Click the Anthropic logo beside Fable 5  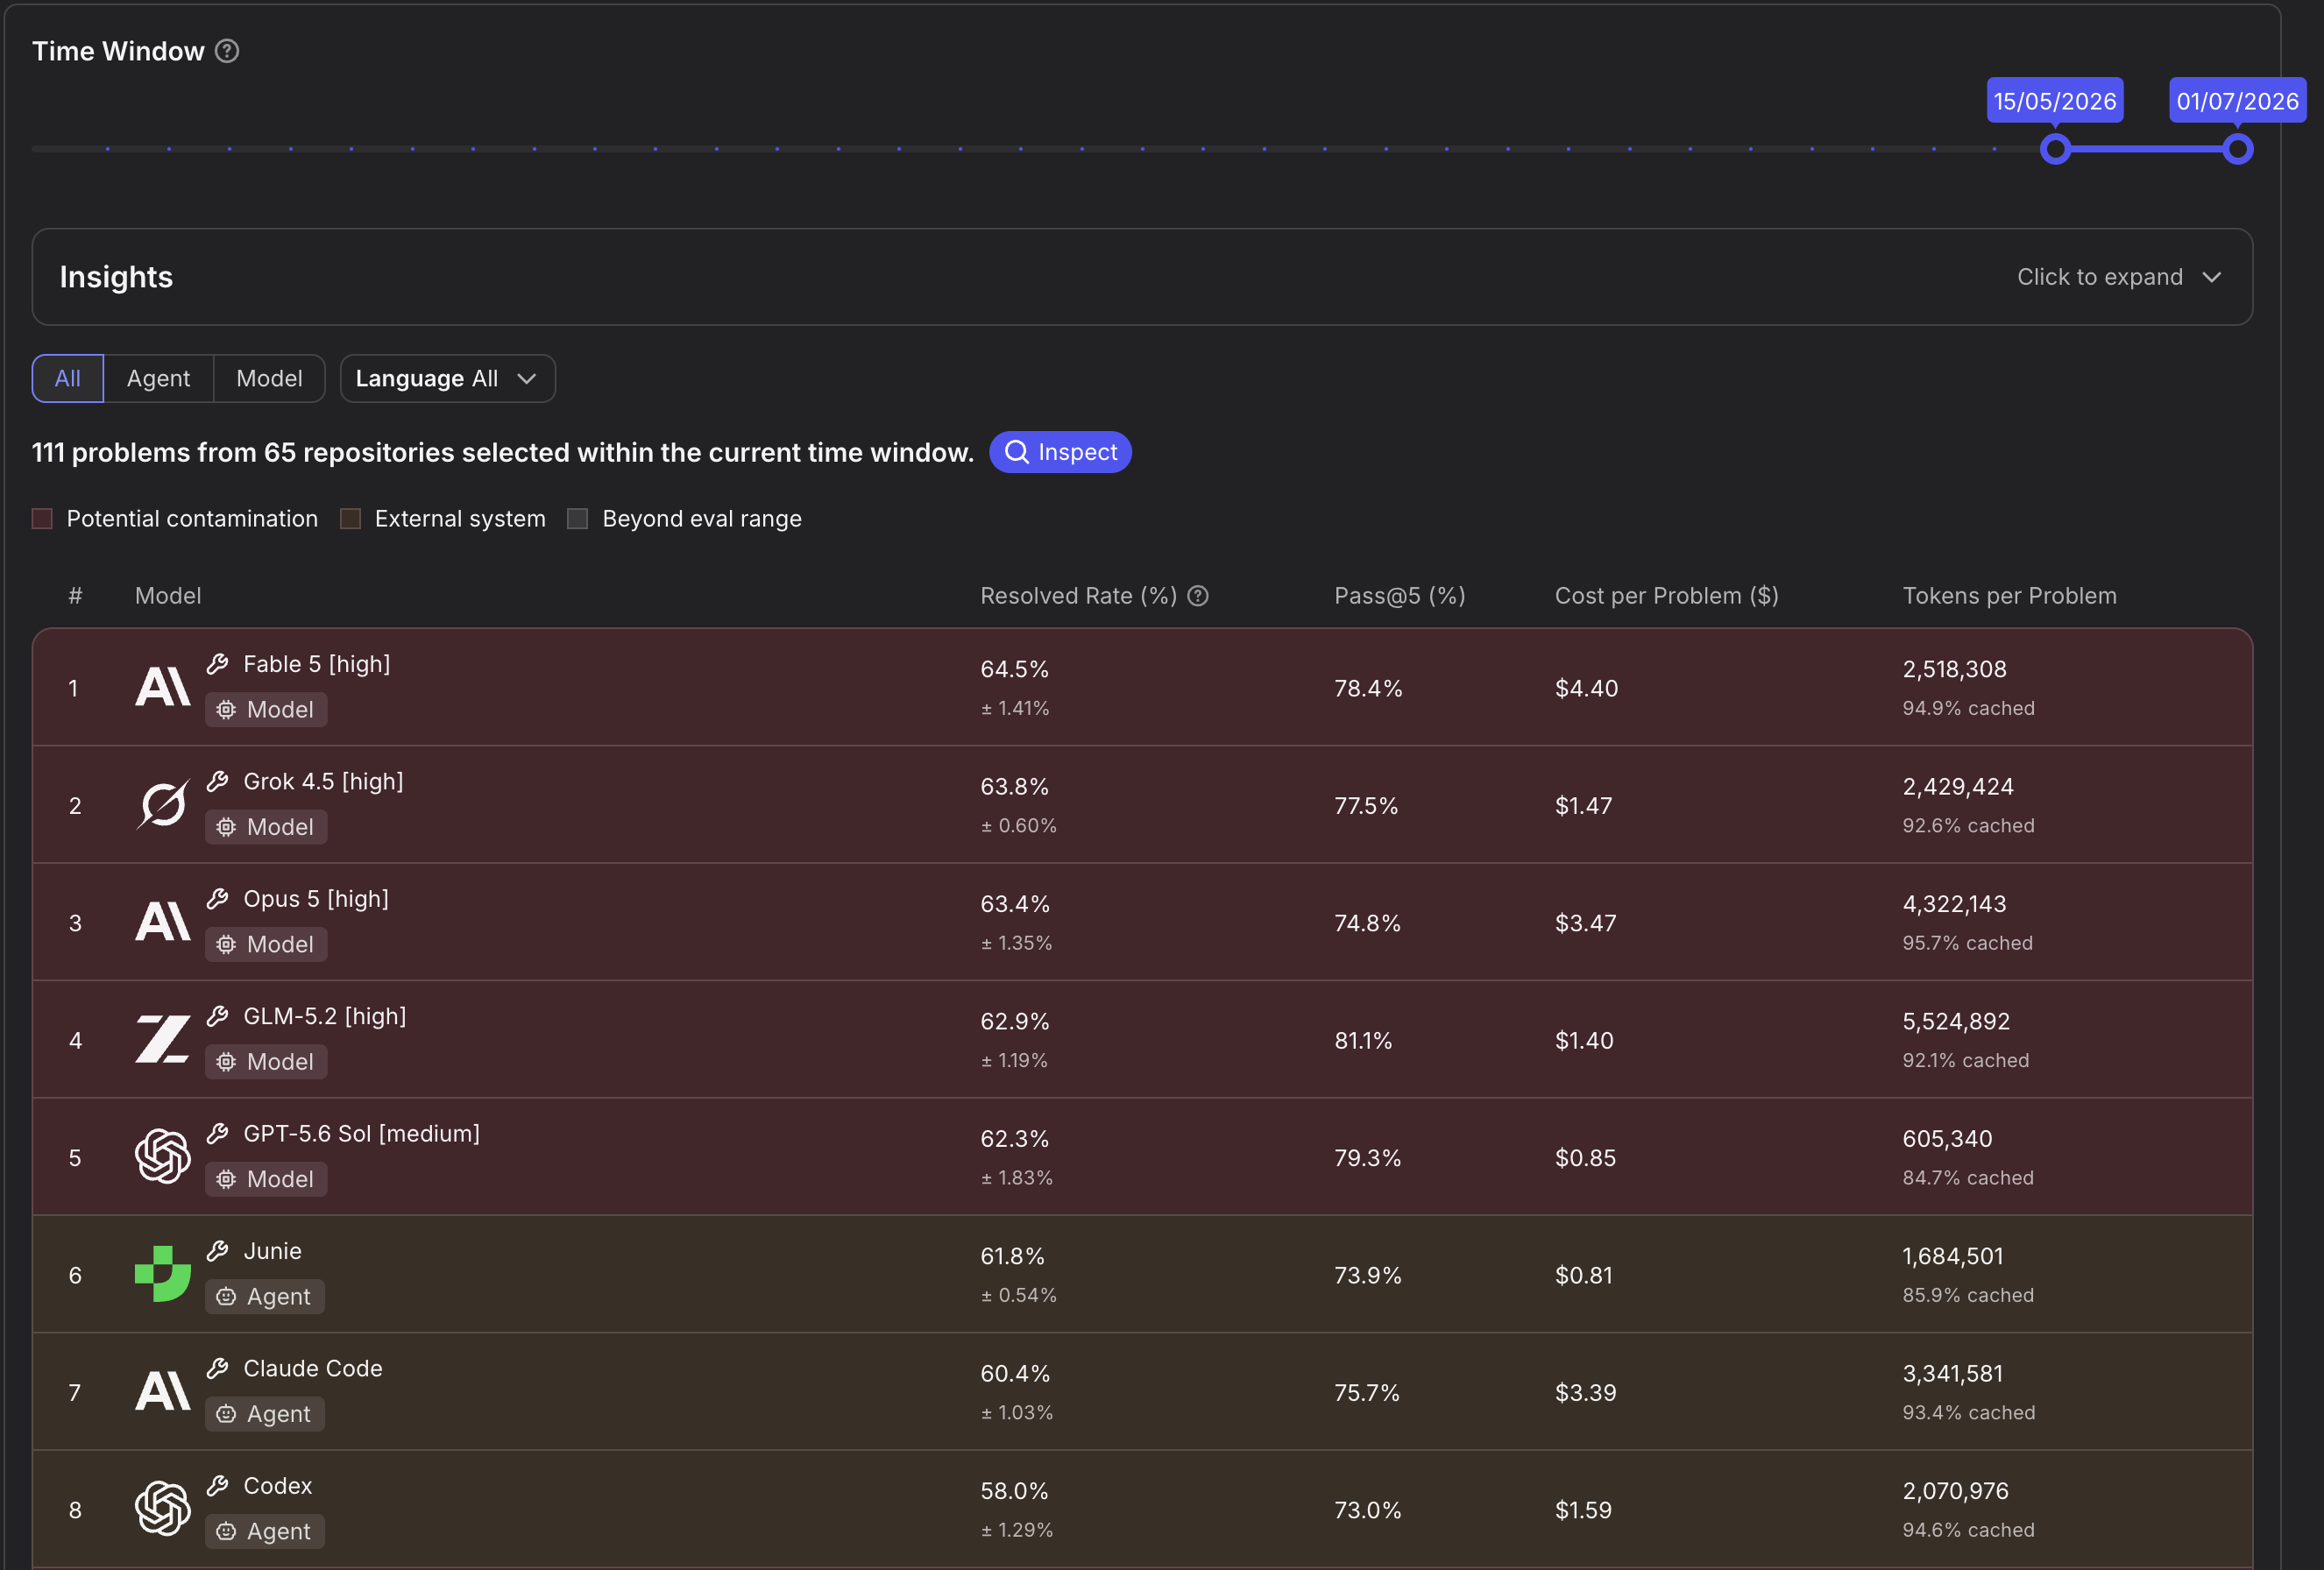163,687
